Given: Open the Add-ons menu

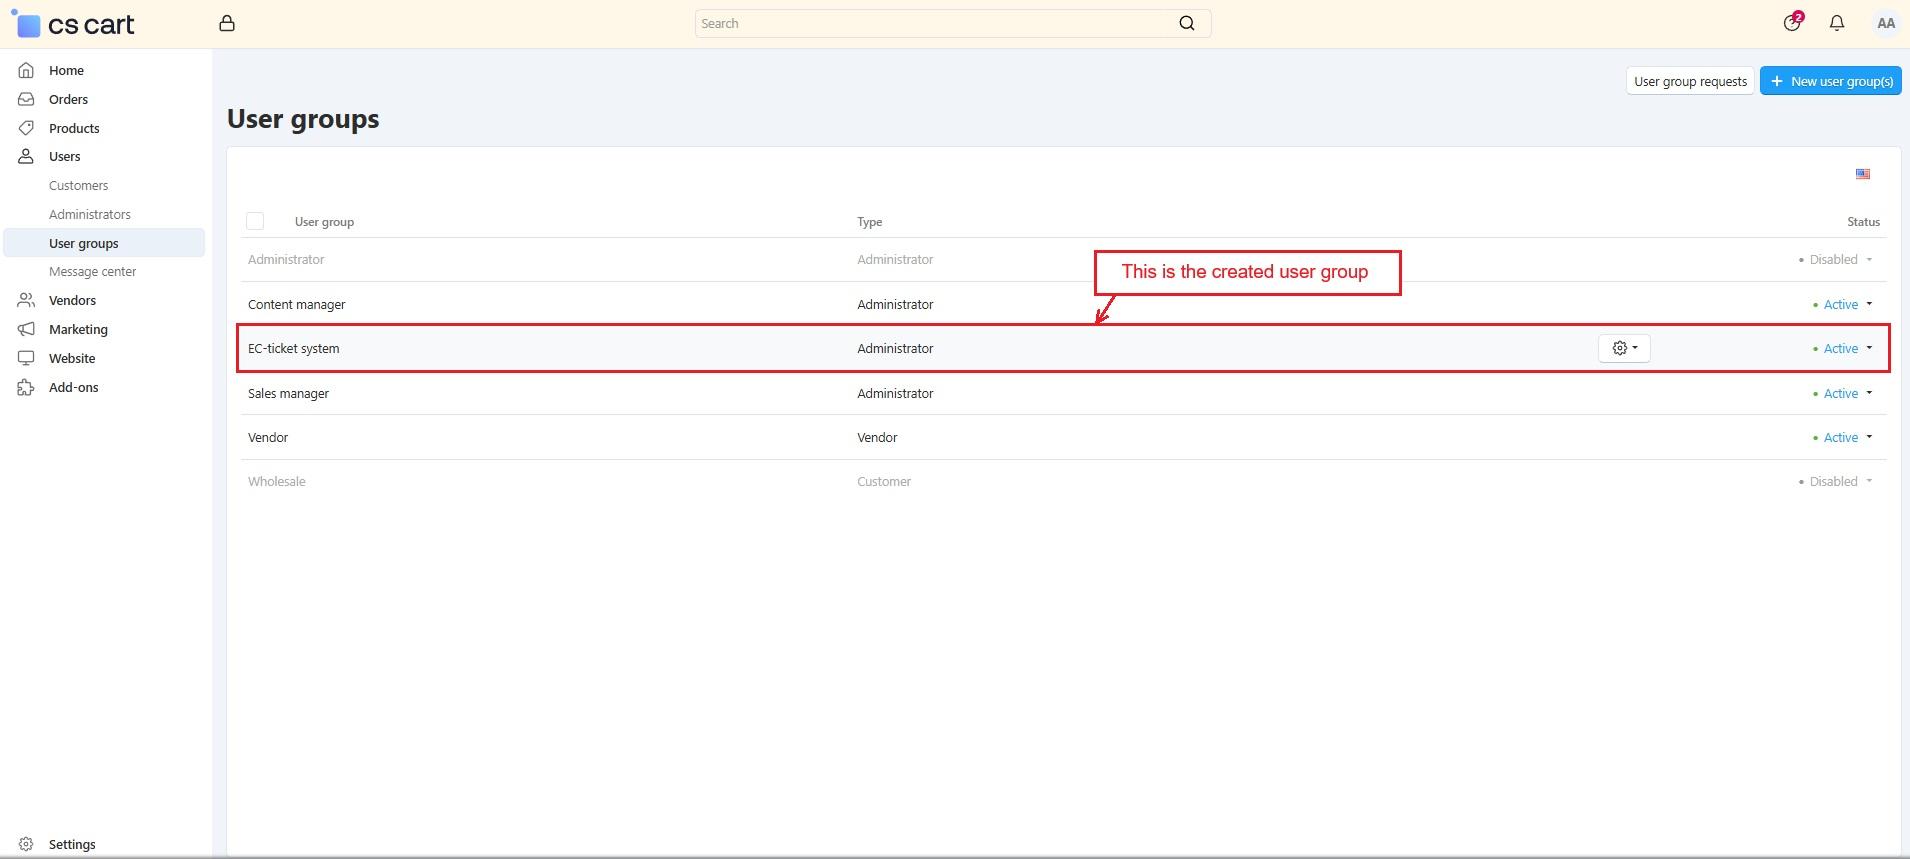Looking at the screenshot, I should (73, 387).
